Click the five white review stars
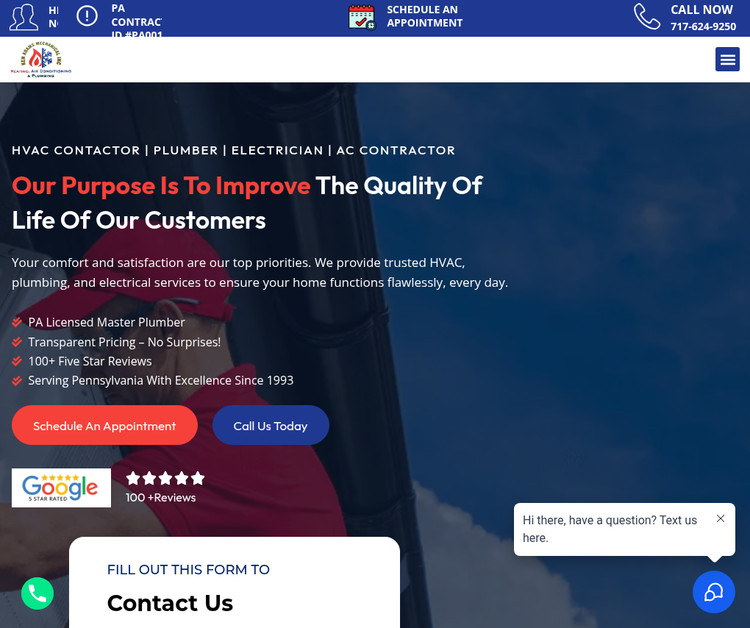Screen dimensions: 750x628 click(x=165, y=478)
